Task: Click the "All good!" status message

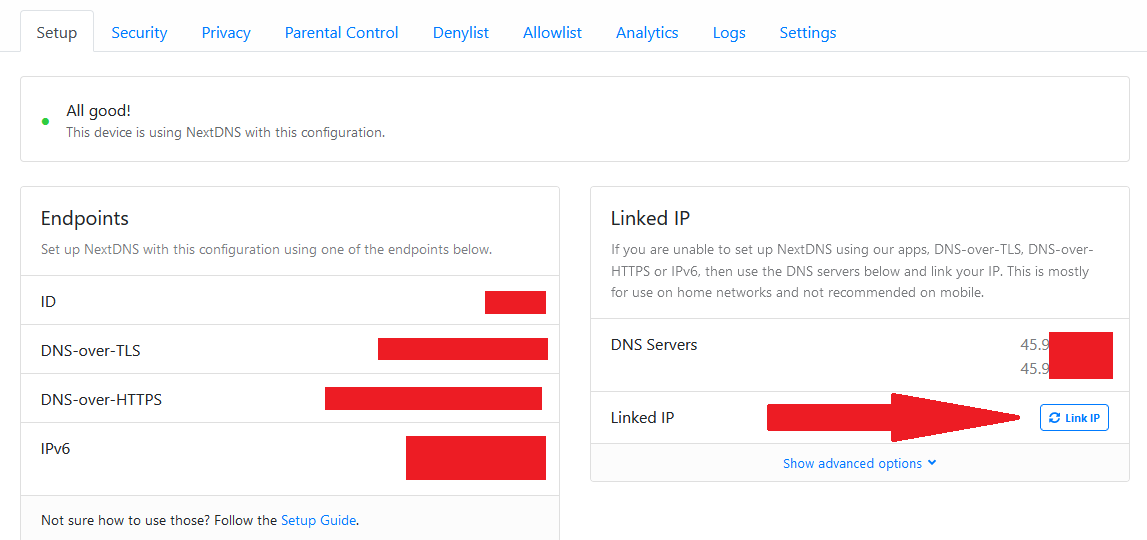Action: click(98, 111)
